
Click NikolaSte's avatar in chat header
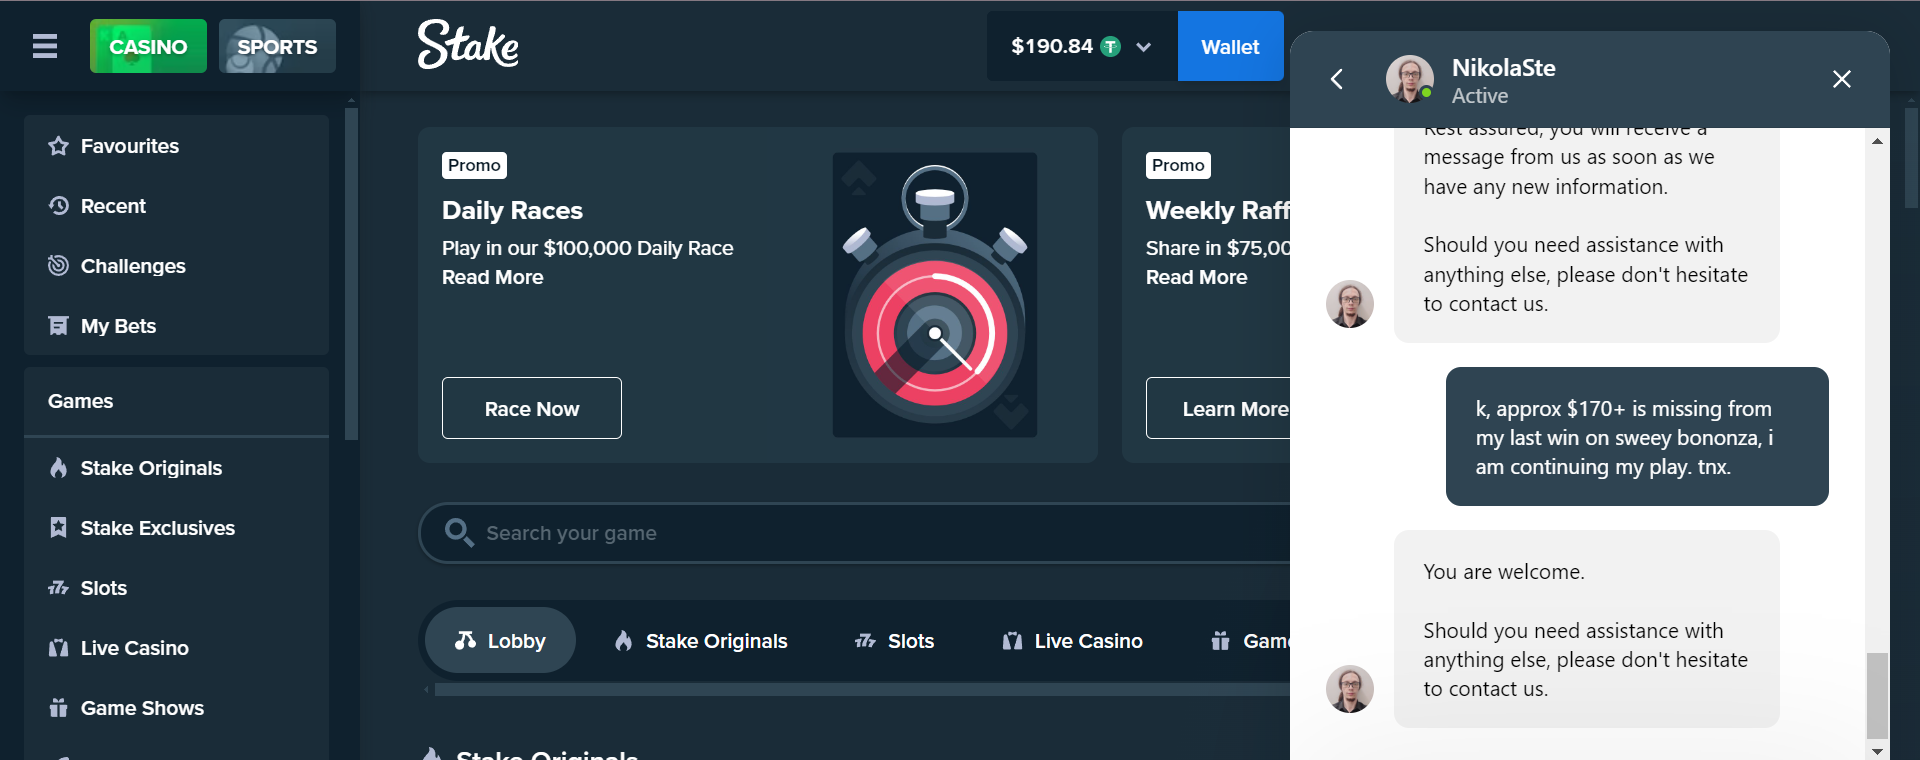[1410, 79]
